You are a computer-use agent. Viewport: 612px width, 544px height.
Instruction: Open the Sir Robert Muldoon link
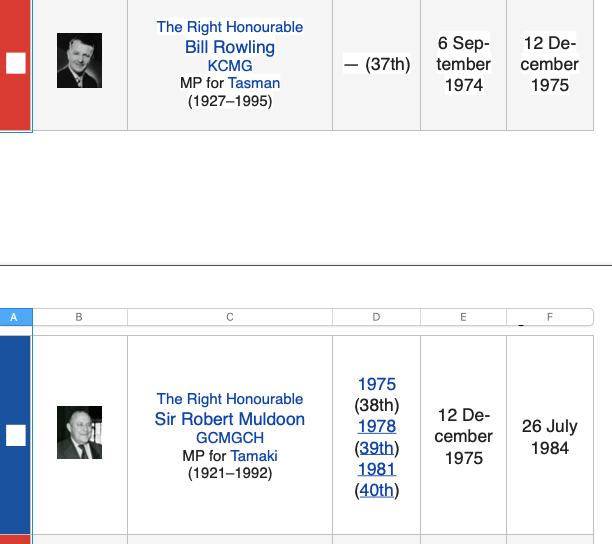click(230, 419)
